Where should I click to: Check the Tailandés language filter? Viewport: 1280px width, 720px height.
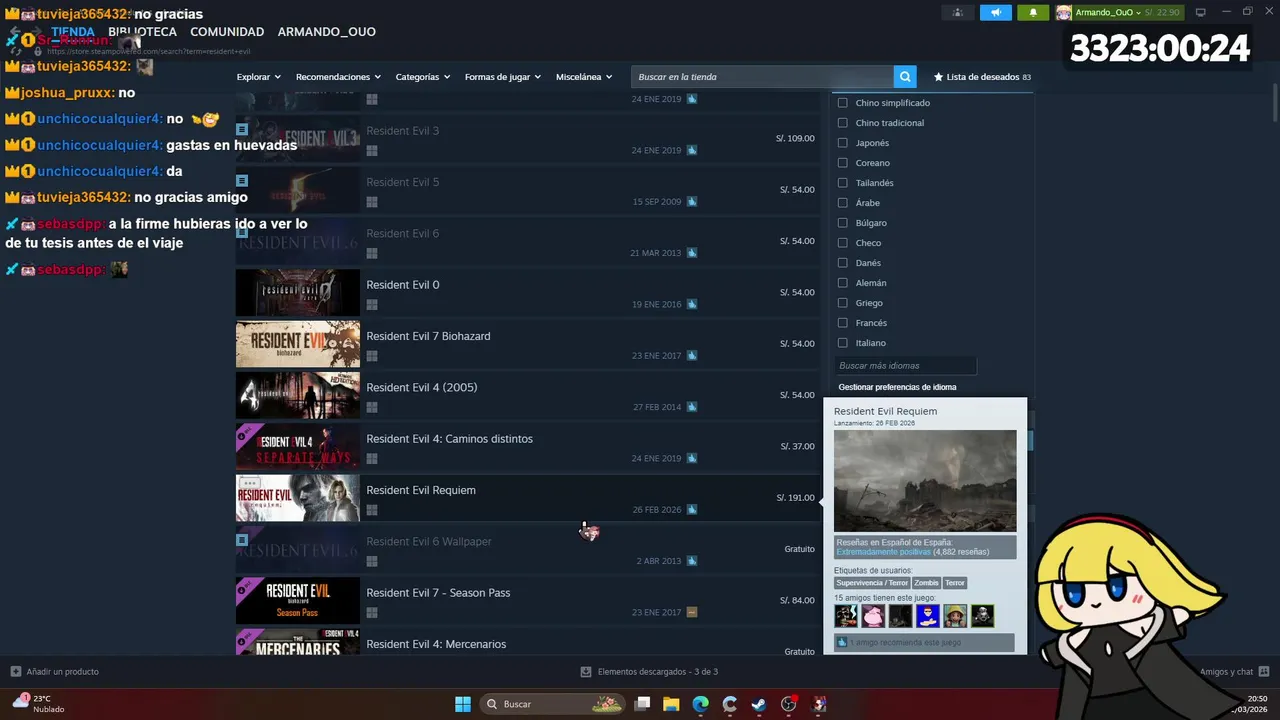click(x=842, y=183)
